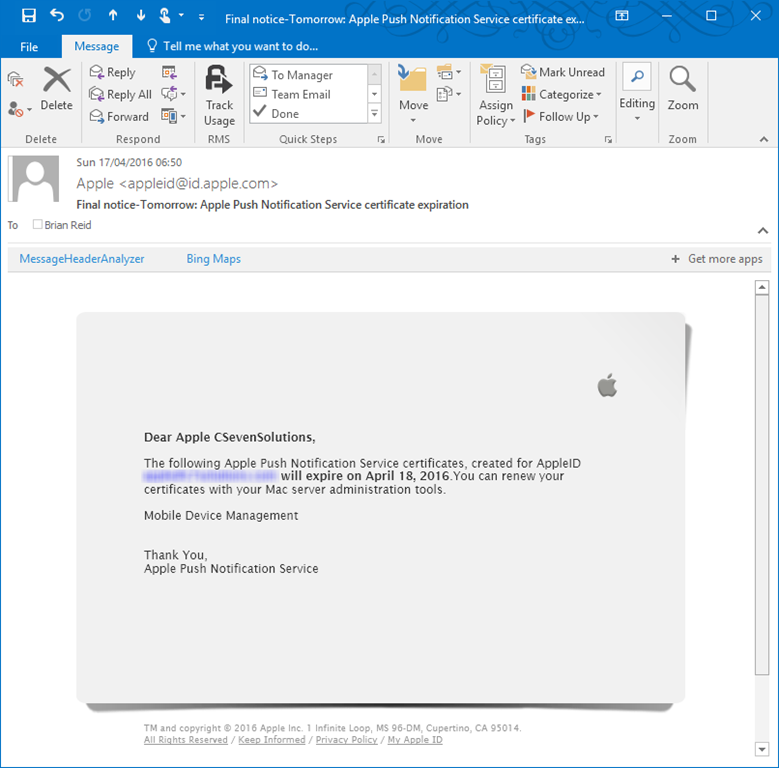Open the IM reply dropdown
Screen dimensions: 779x768
coord(173,93)
